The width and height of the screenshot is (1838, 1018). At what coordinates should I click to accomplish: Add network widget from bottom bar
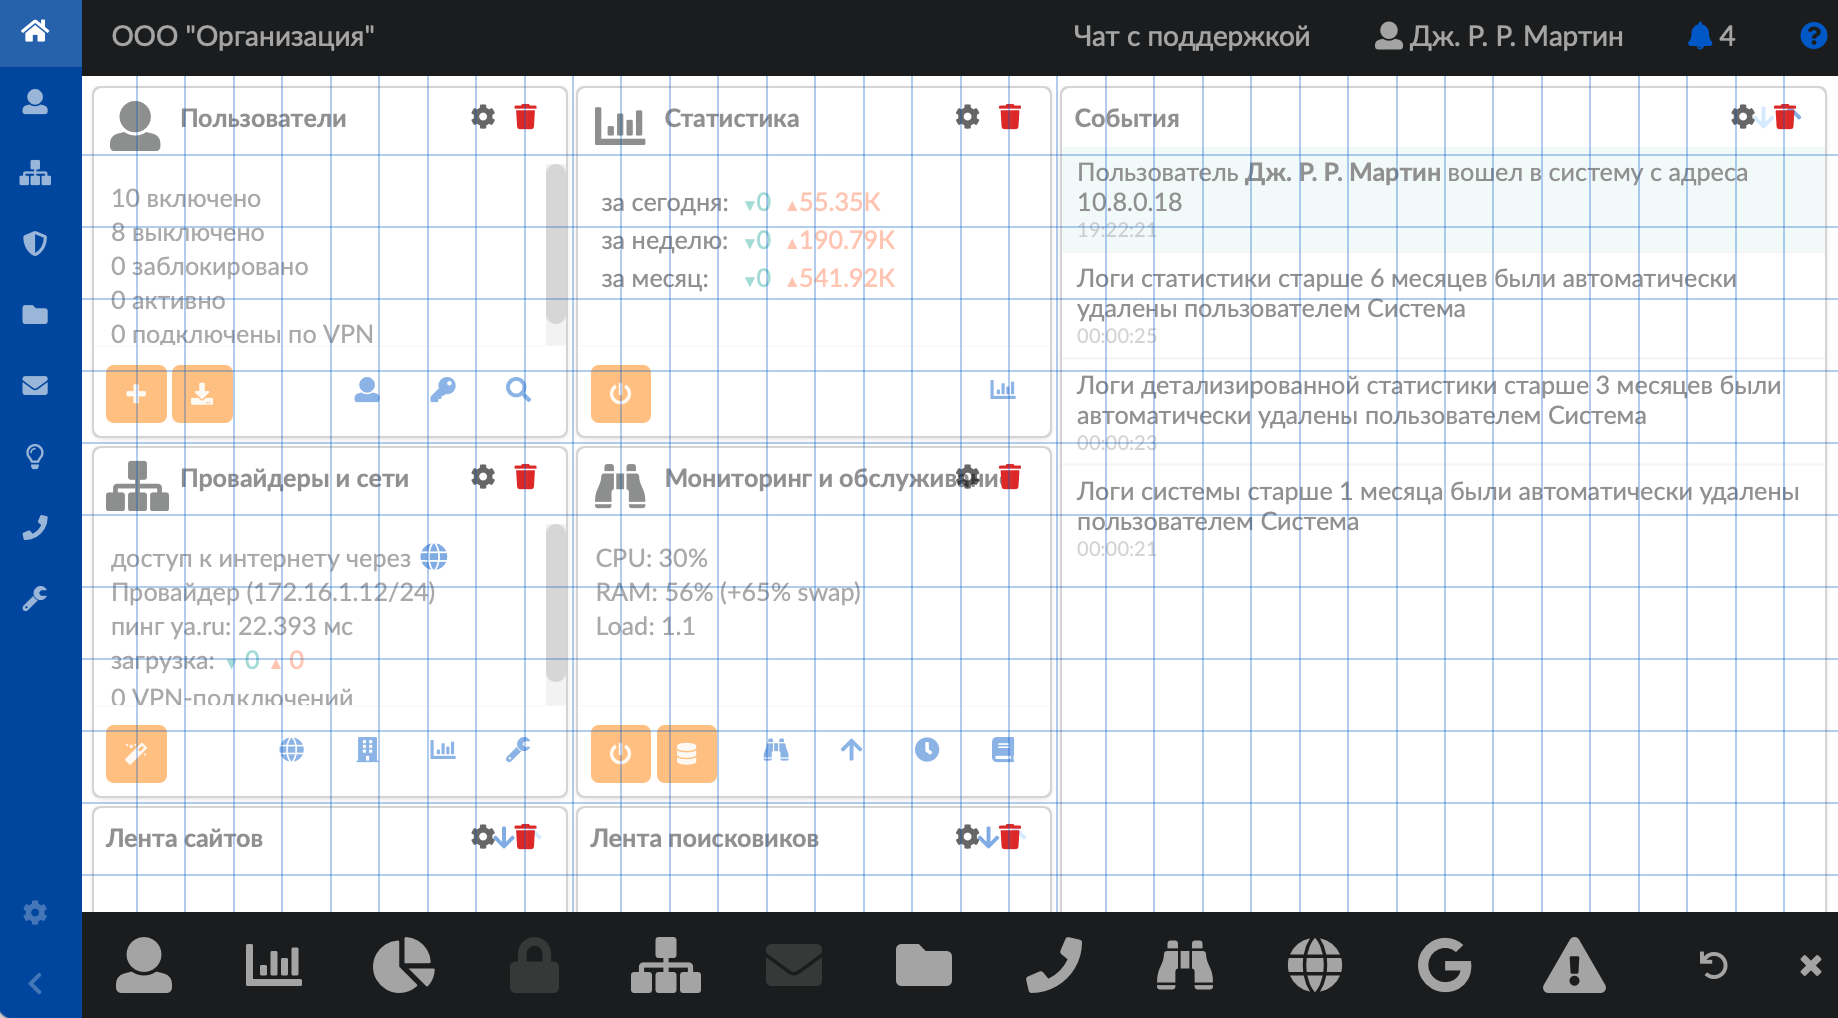[x=665, y=965]
